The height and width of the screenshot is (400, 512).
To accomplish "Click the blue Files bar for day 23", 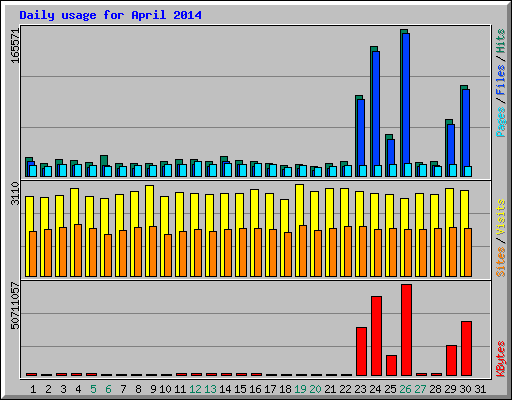I will pyautogui.click(x=361, y=132).
